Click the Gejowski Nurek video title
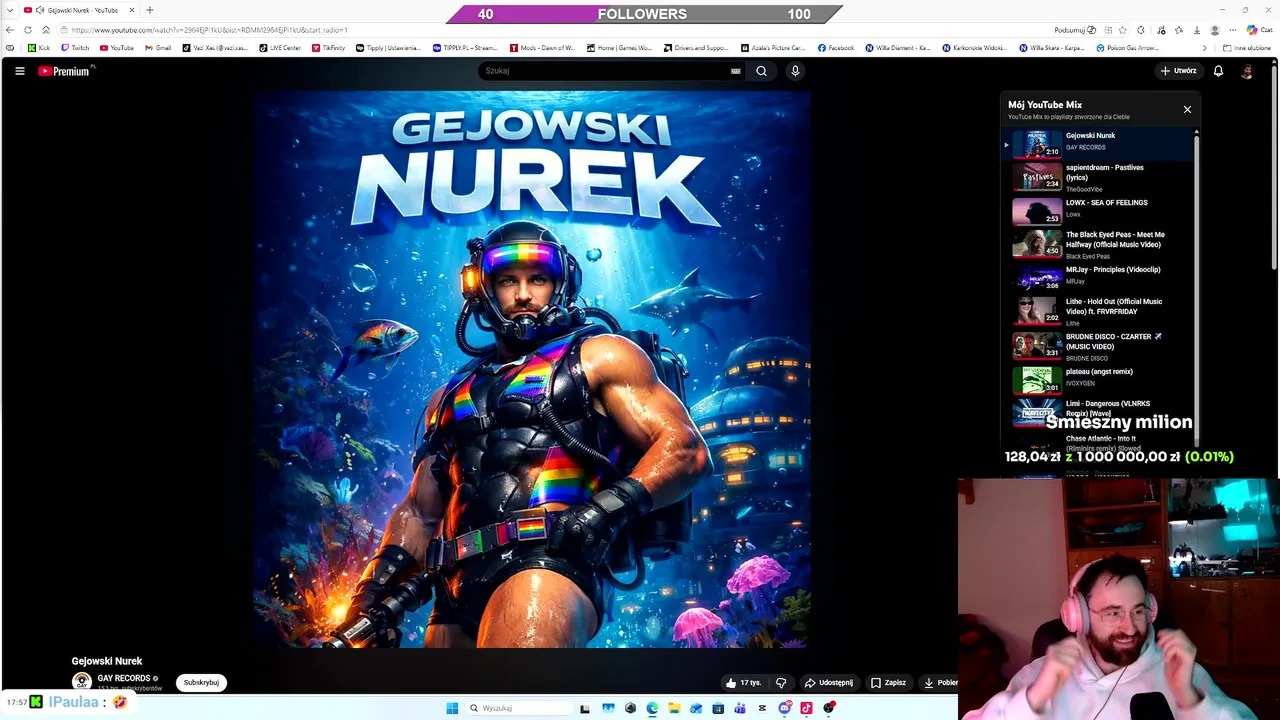The image size is (1280, 720). [107, 661]
